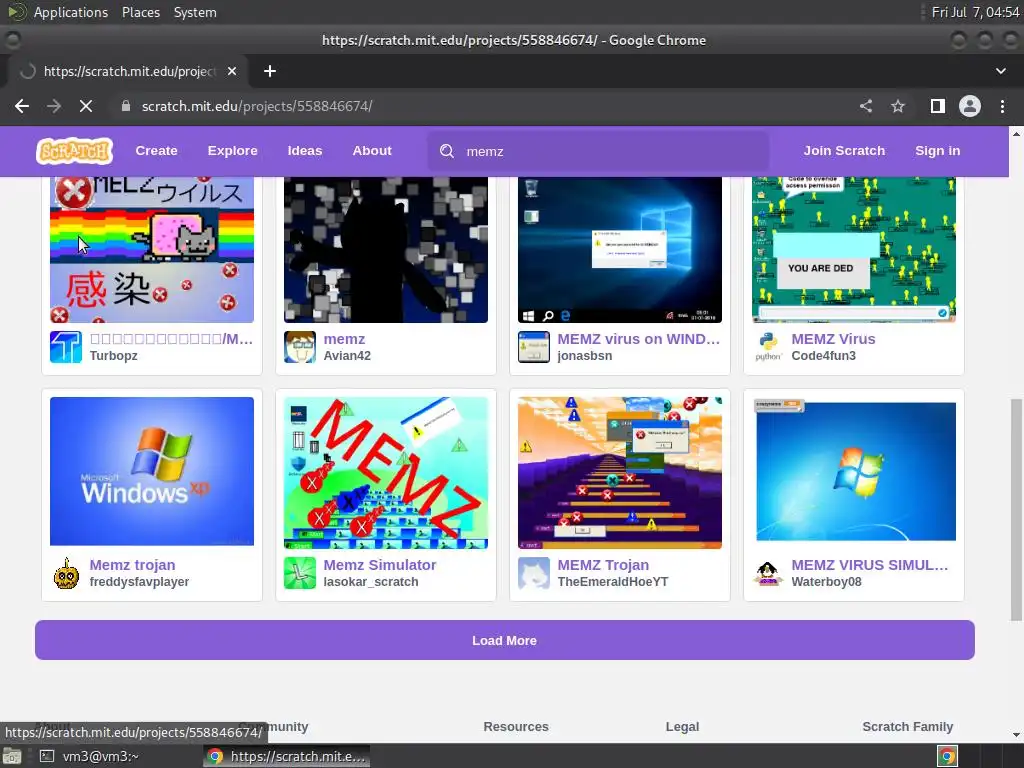Click Waterboy08 avatar
This screenshot has width=1024, height=768.
[x=768, y=573]
